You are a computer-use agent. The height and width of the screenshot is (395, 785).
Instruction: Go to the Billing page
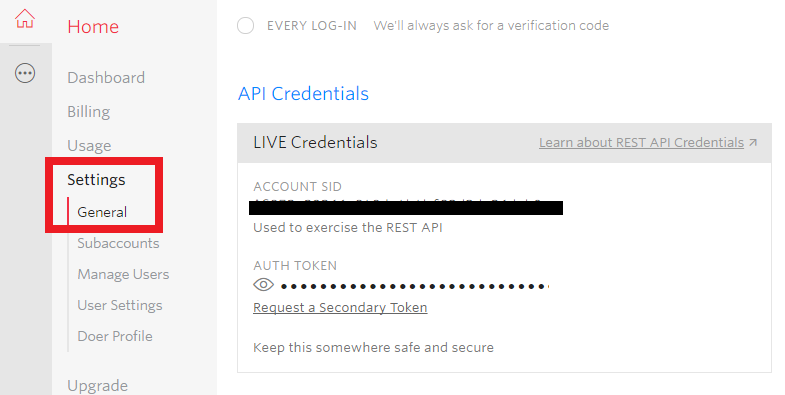(x=89, y=112)
